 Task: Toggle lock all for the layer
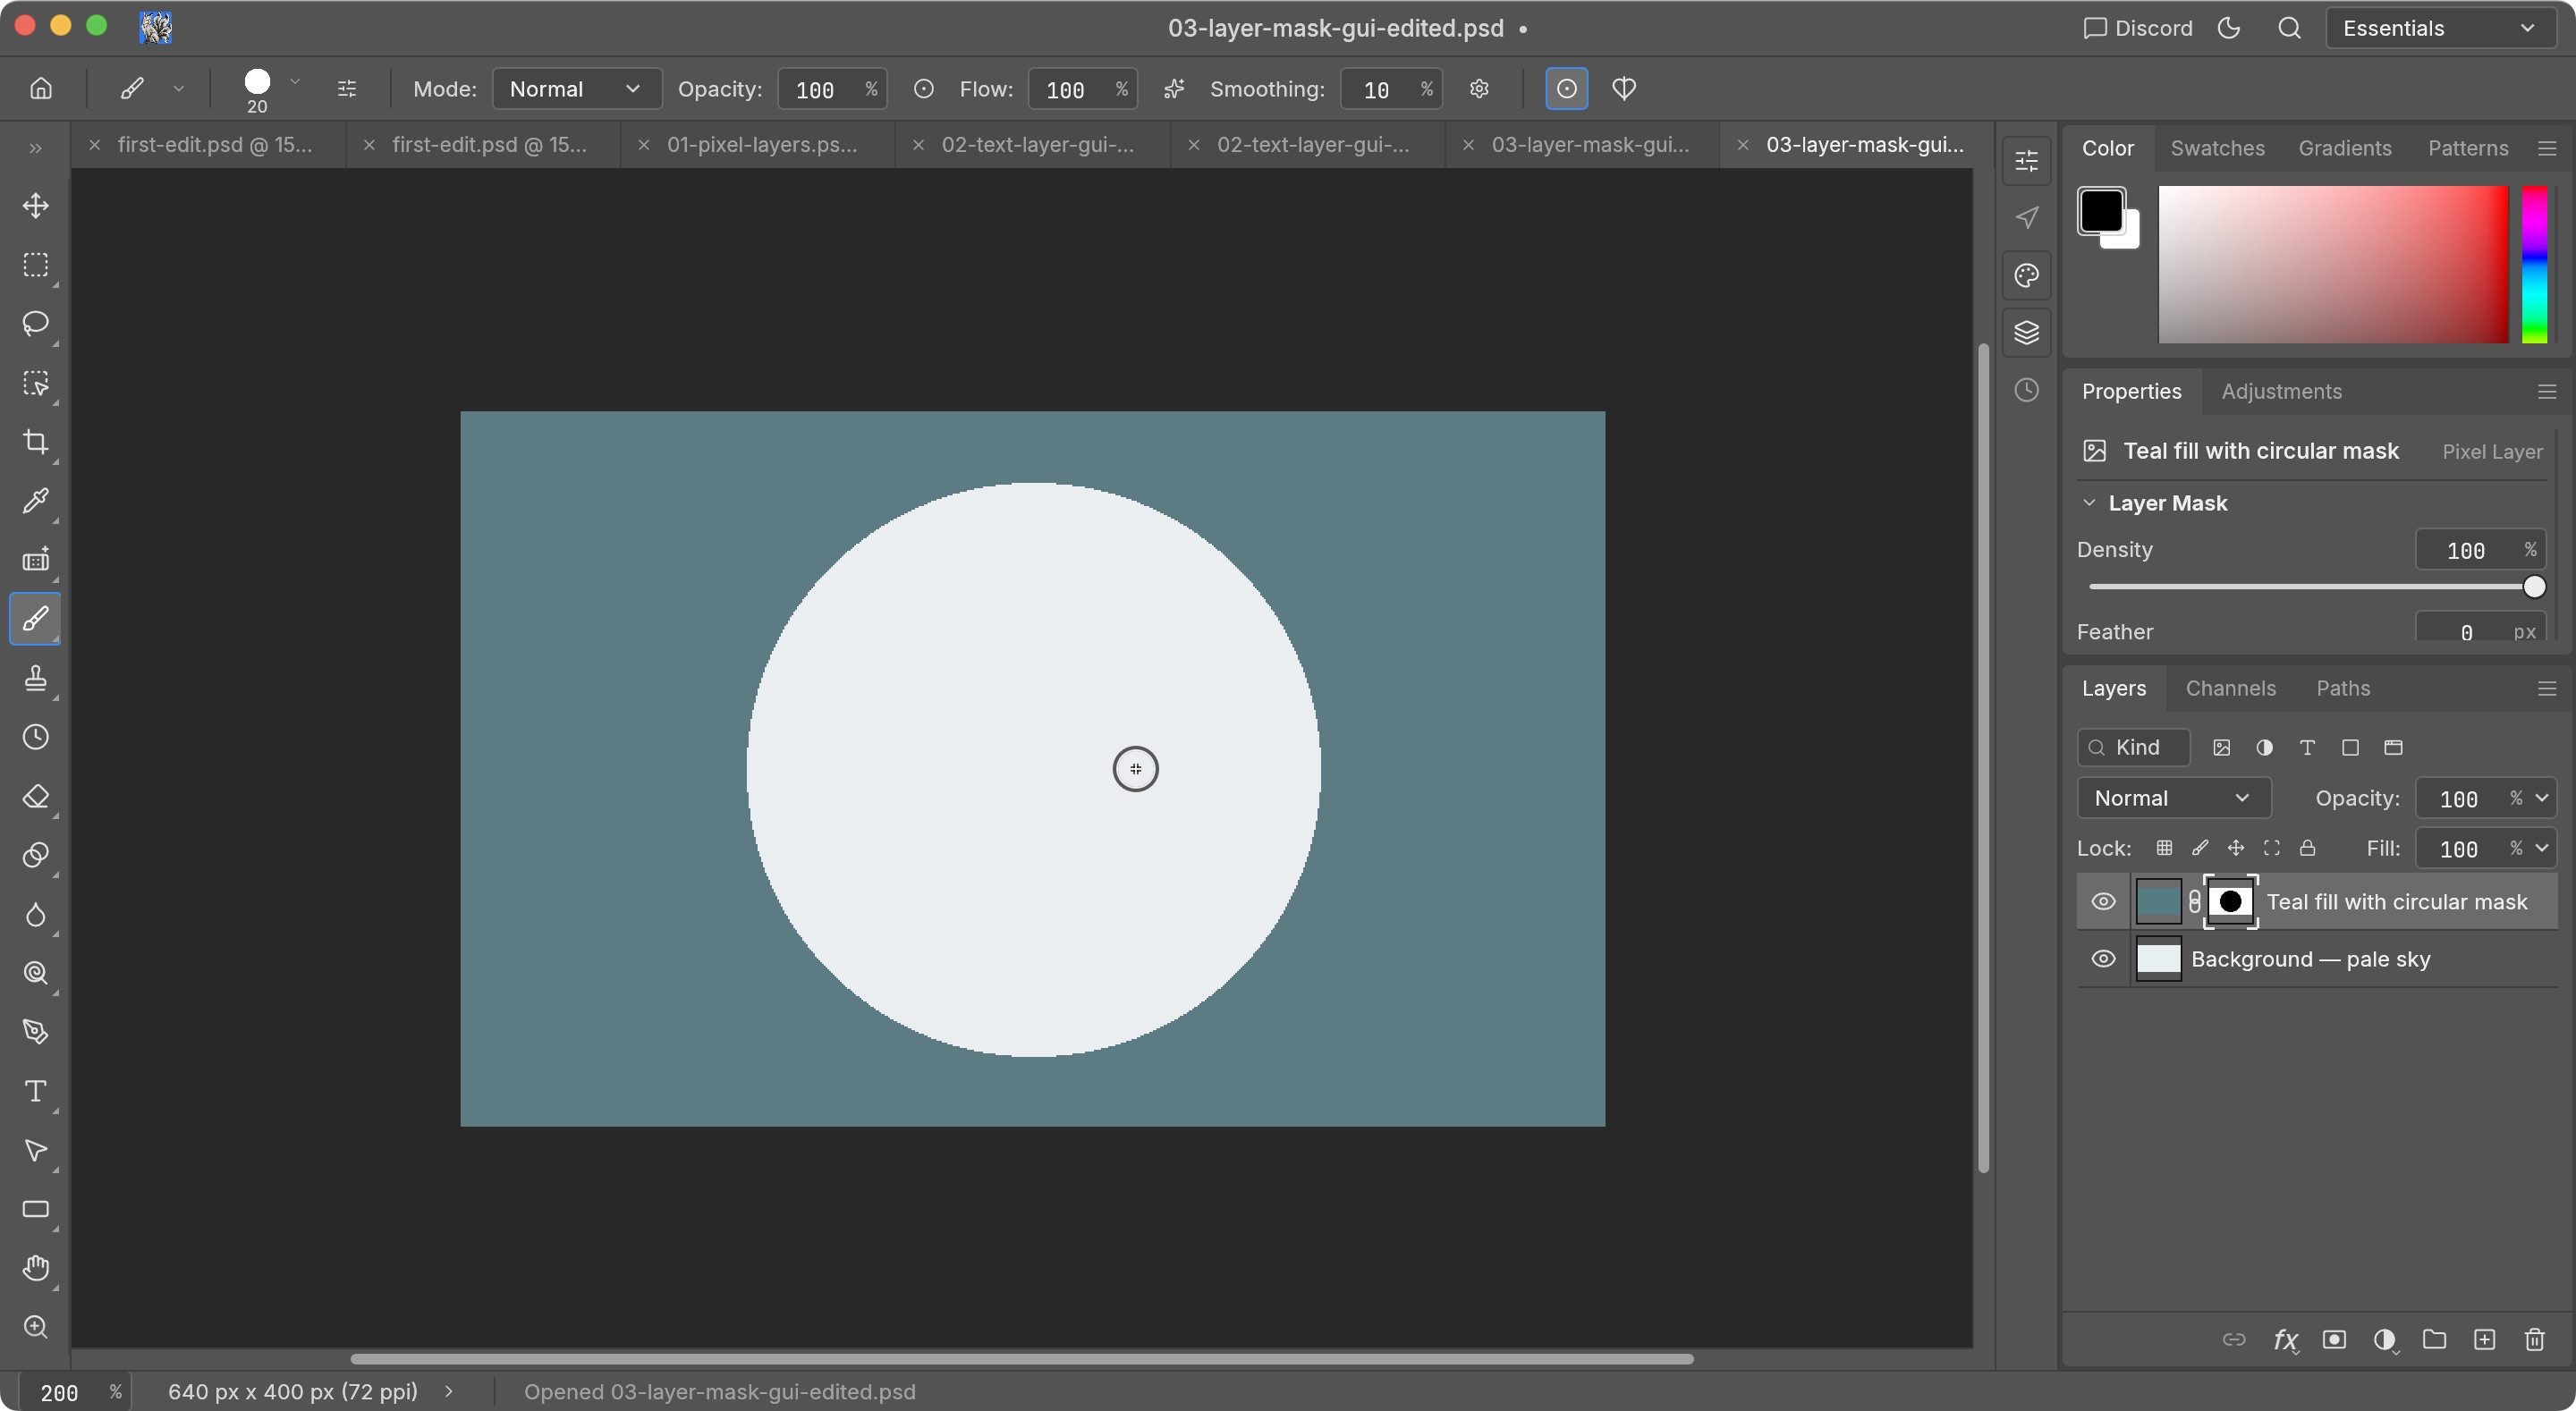[2308, 848]
